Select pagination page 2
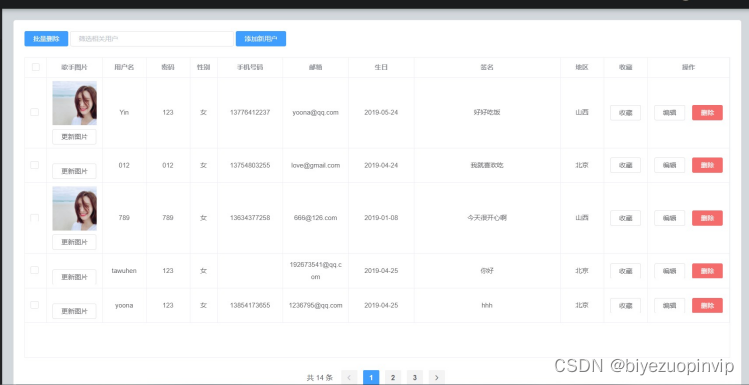Screen dimensions: 749x385 coord(393,377)
